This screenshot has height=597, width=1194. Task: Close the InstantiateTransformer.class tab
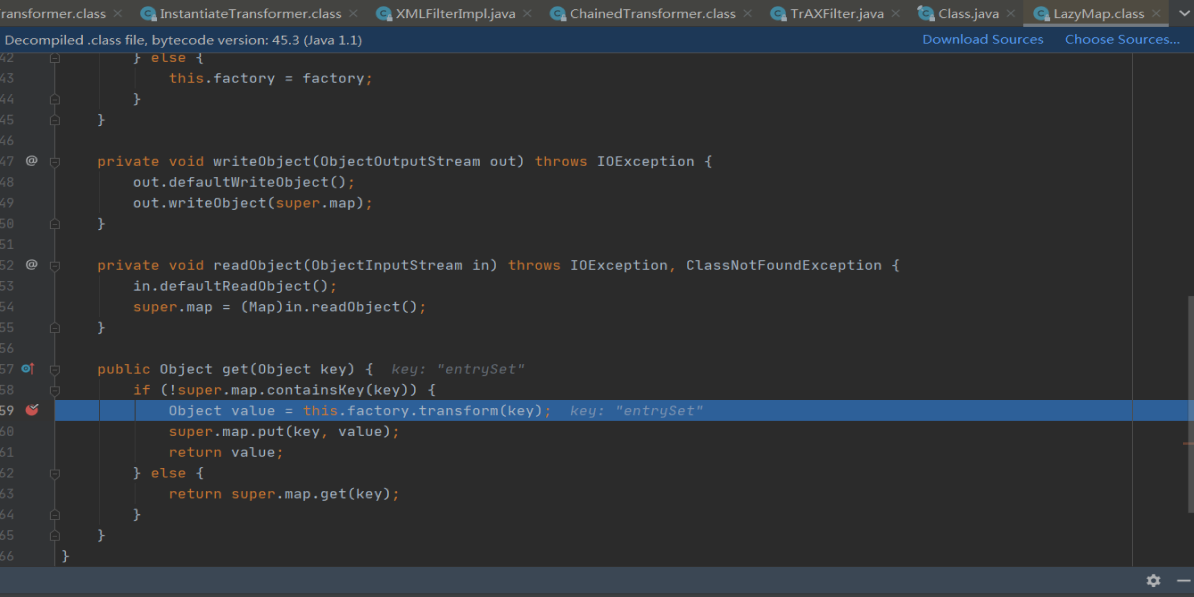click(x=353, y=14)
